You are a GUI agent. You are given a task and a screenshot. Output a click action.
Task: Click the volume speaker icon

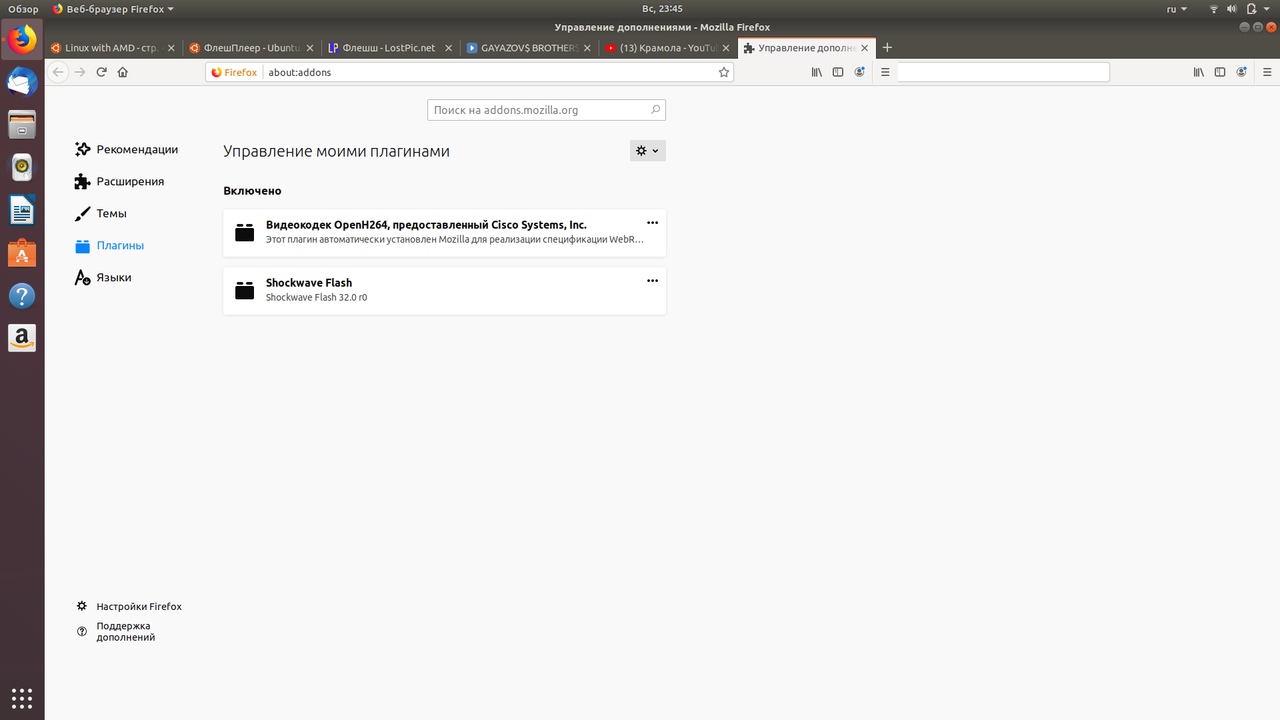click(1234, 9)
